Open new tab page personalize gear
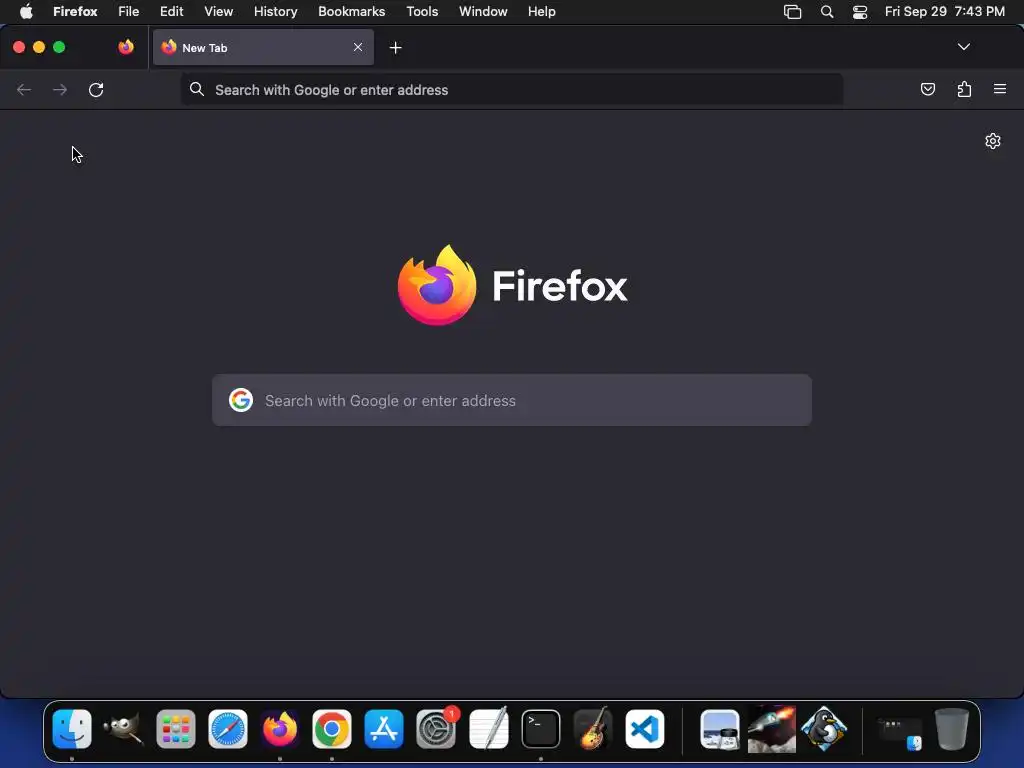1024x768 pixels. point(993,141)
